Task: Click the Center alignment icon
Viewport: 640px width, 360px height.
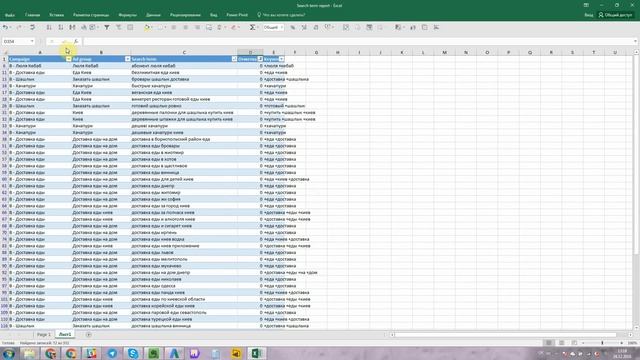Action: 185,27
